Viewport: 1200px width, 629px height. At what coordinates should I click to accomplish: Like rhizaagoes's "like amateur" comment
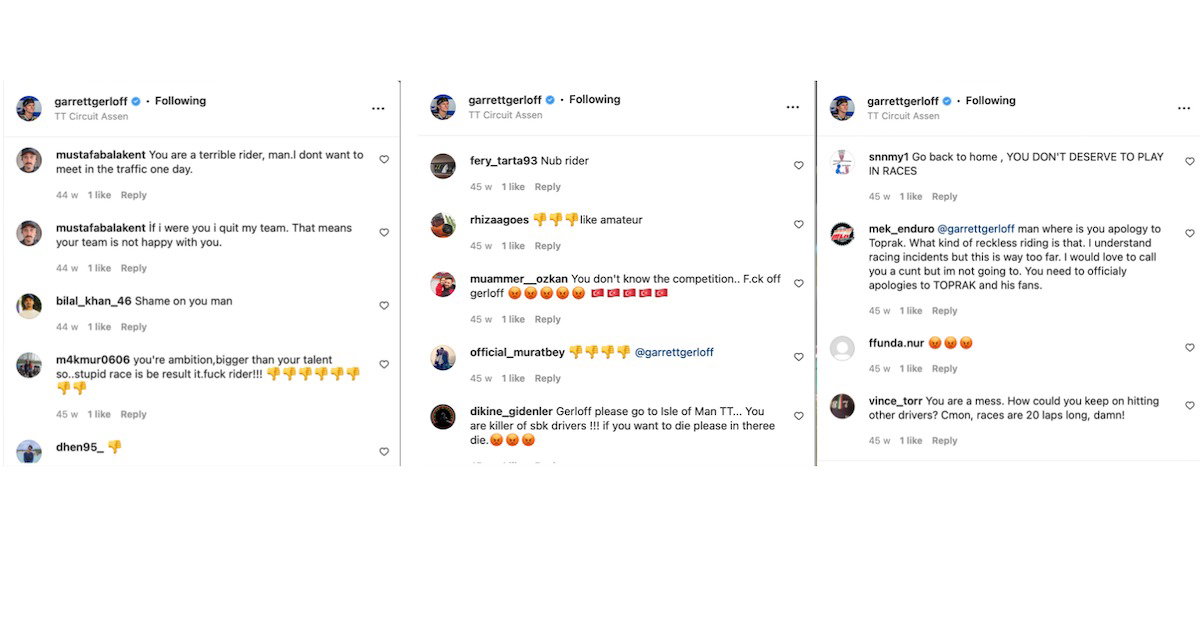(798, 224)
